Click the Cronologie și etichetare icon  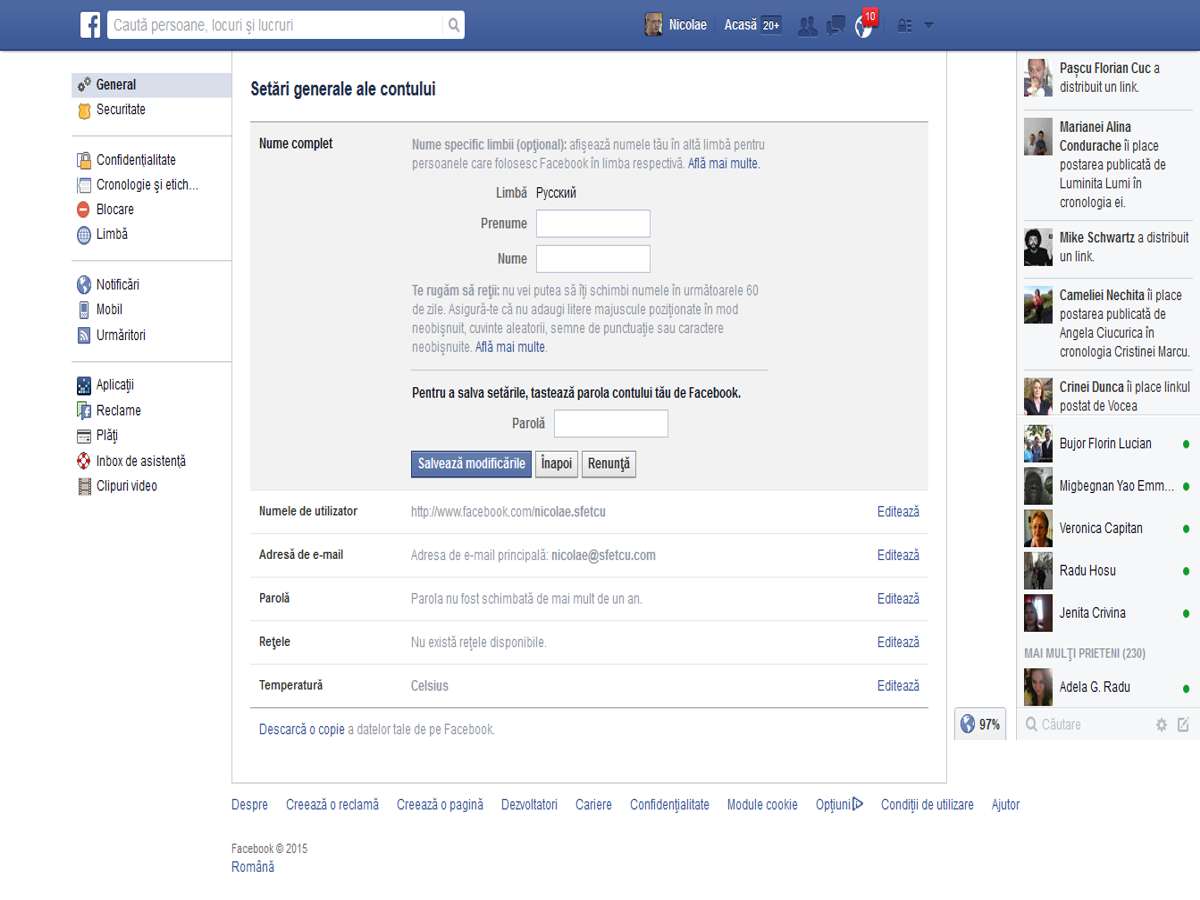[84, 185]
